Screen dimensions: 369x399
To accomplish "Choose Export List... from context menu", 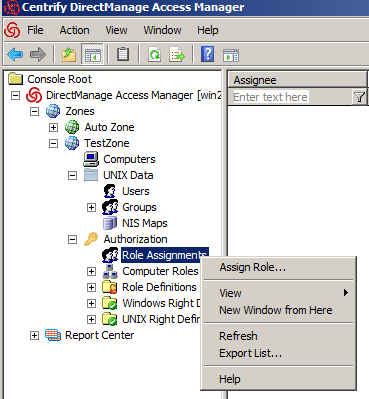I will (x=278, y=353).
